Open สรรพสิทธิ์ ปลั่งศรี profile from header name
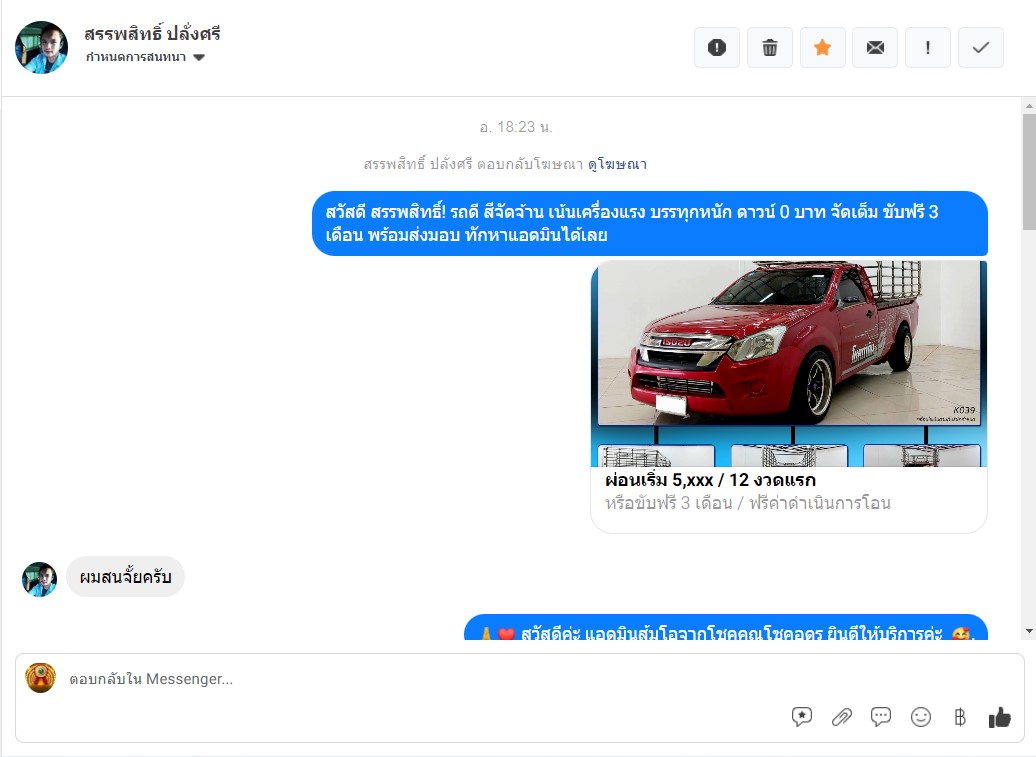The image size is (1036, 757). (x=152, y=34)
